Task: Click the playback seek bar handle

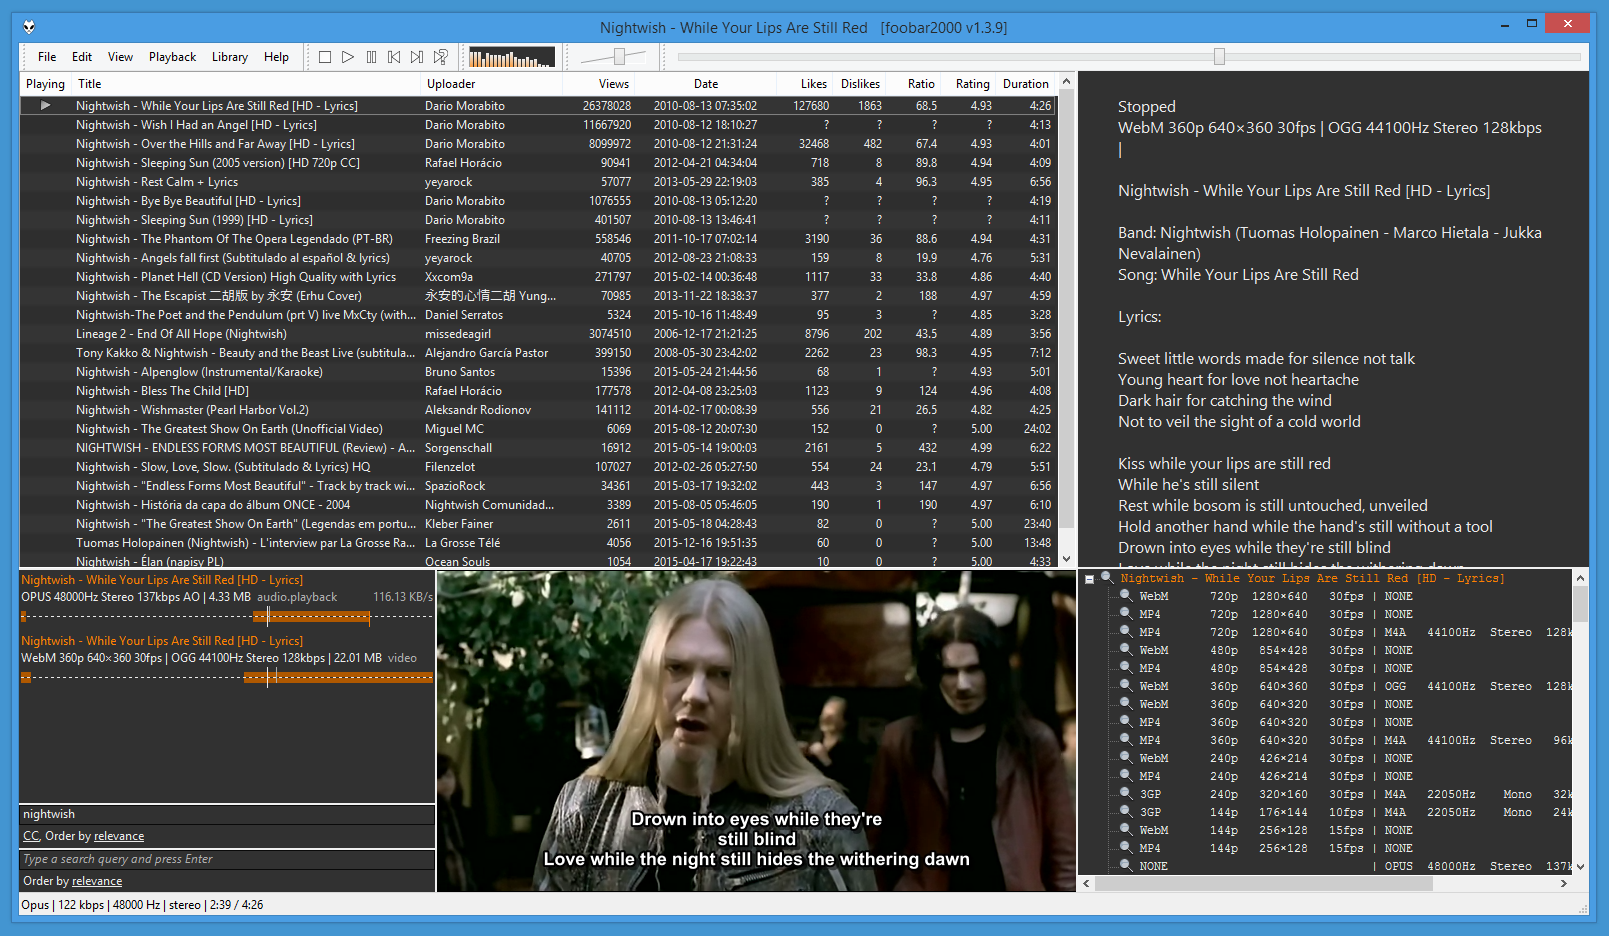Action: [1219, 57]
